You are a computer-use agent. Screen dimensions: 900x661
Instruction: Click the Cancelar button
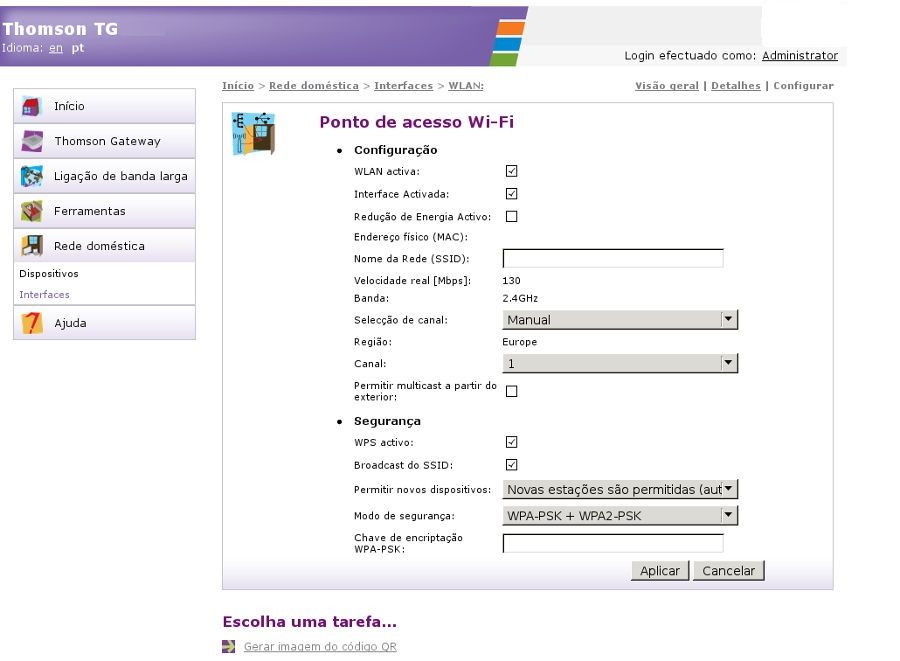click(x=728, y=571)
